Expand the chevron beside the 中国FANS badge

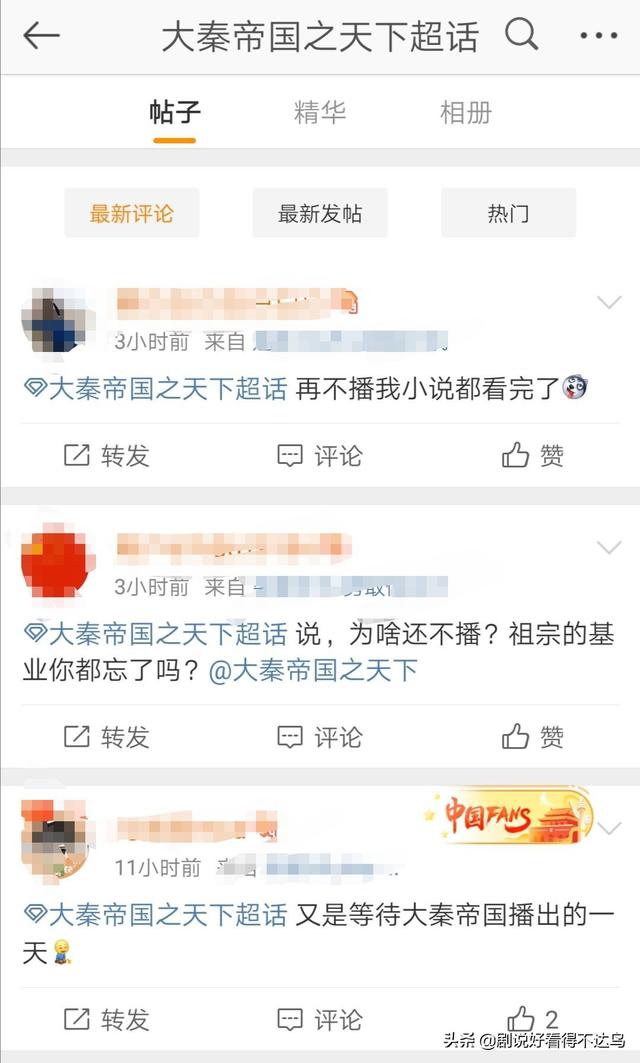pos(609,828)
